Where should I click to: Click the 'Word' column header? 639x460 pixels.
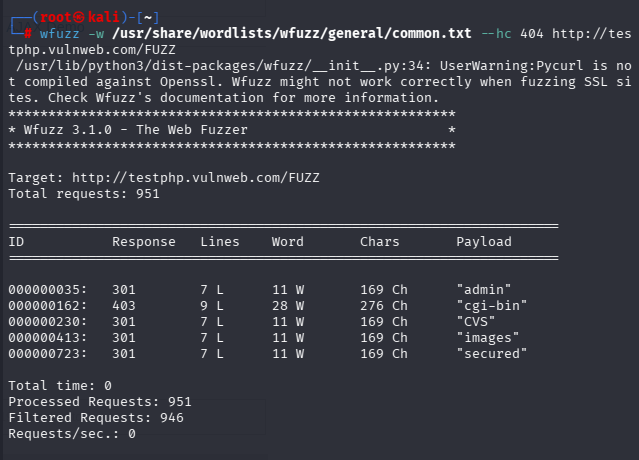(288, 242)
